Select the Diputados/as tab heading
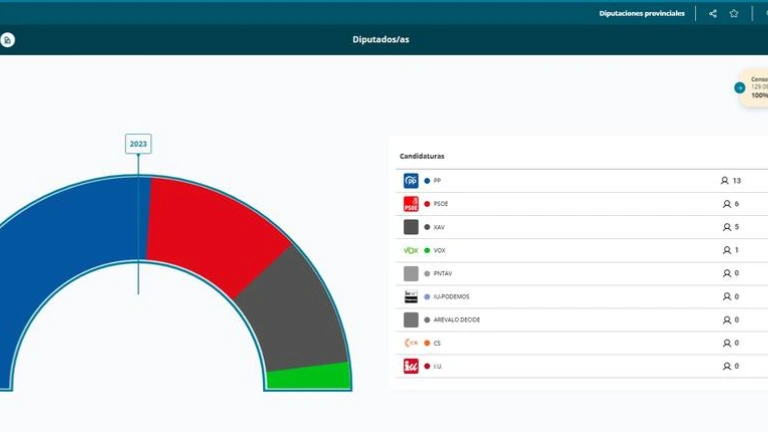This screenshot has height=432, width=768. pos(381,40)
